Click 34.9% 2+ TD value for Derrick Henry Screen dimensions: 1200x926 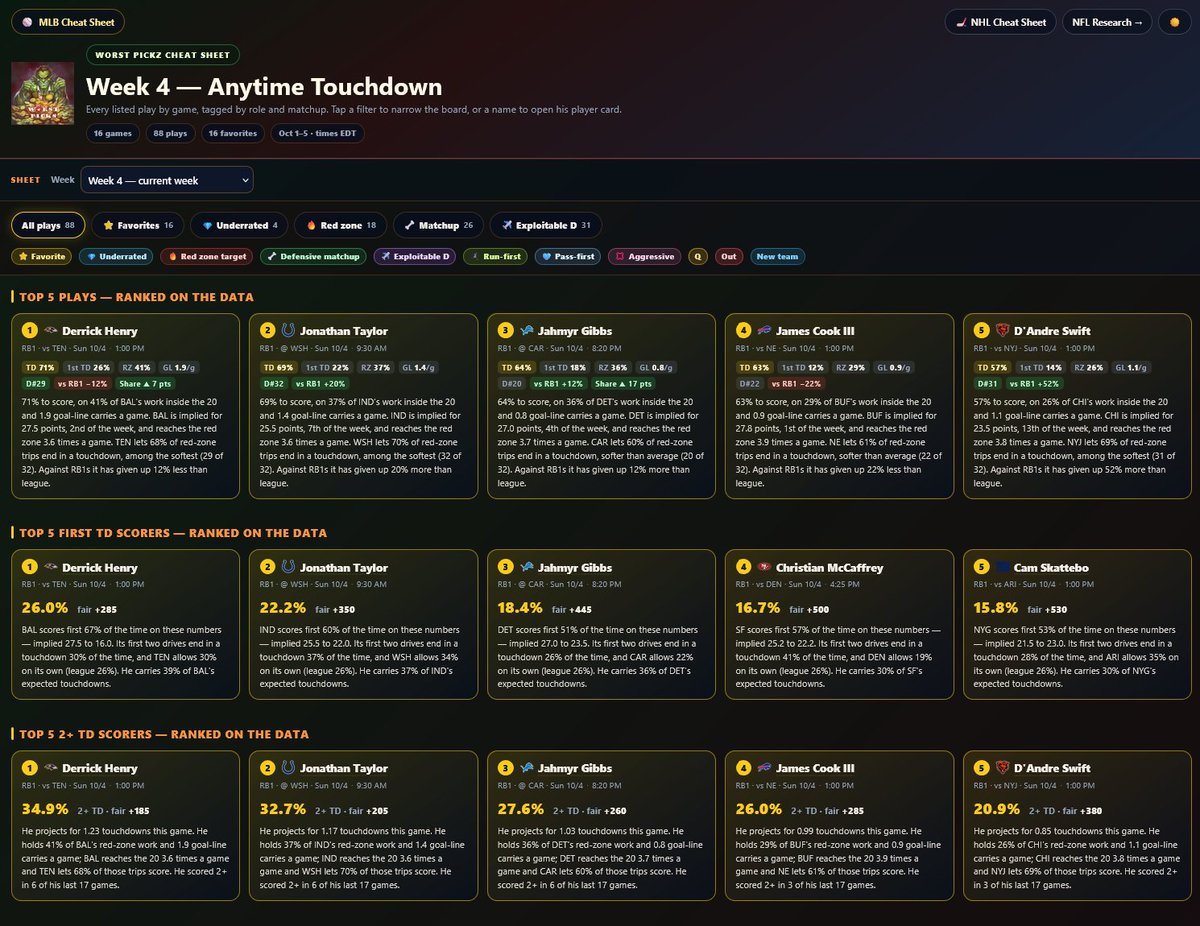(x=45, y=808)
